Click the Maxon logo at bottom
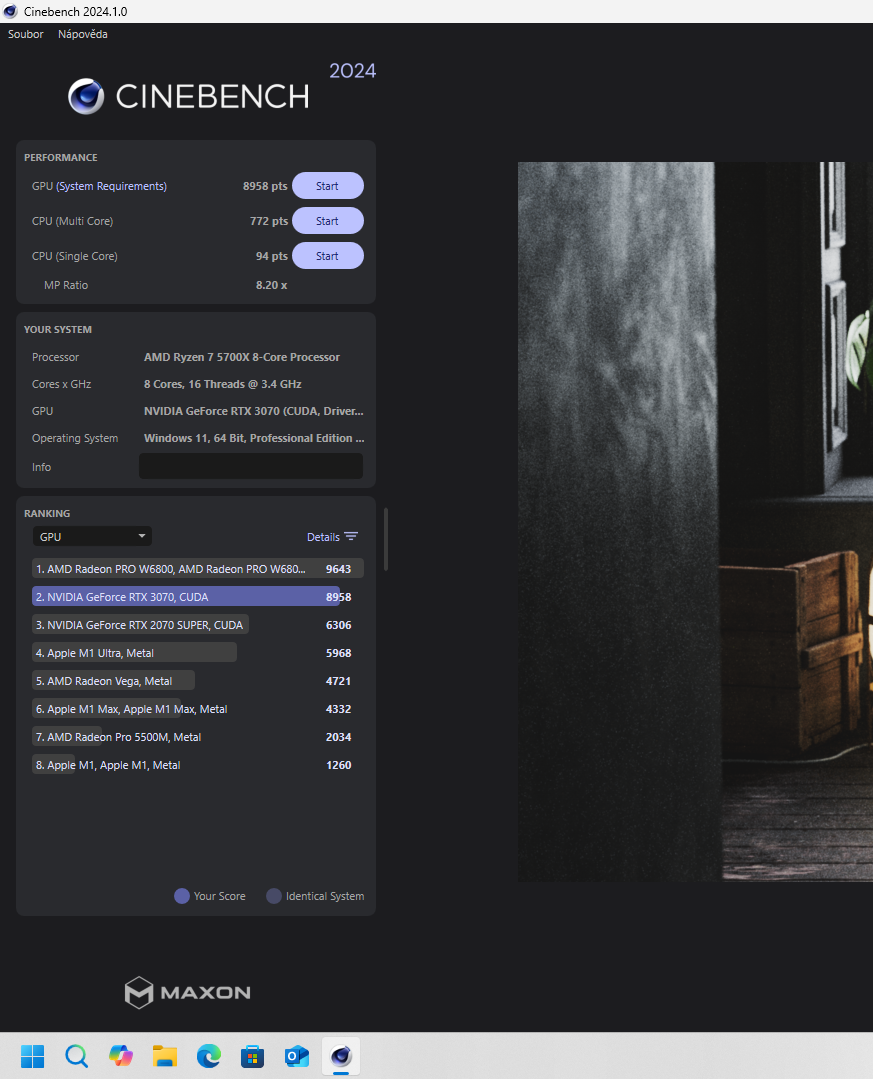This screenshot has width=873, height=1079. [x=187, y=993]
